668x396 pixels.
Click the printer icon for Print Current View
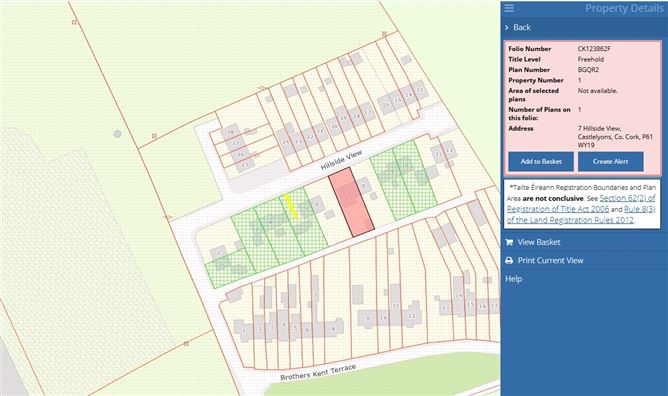(509, 261)
